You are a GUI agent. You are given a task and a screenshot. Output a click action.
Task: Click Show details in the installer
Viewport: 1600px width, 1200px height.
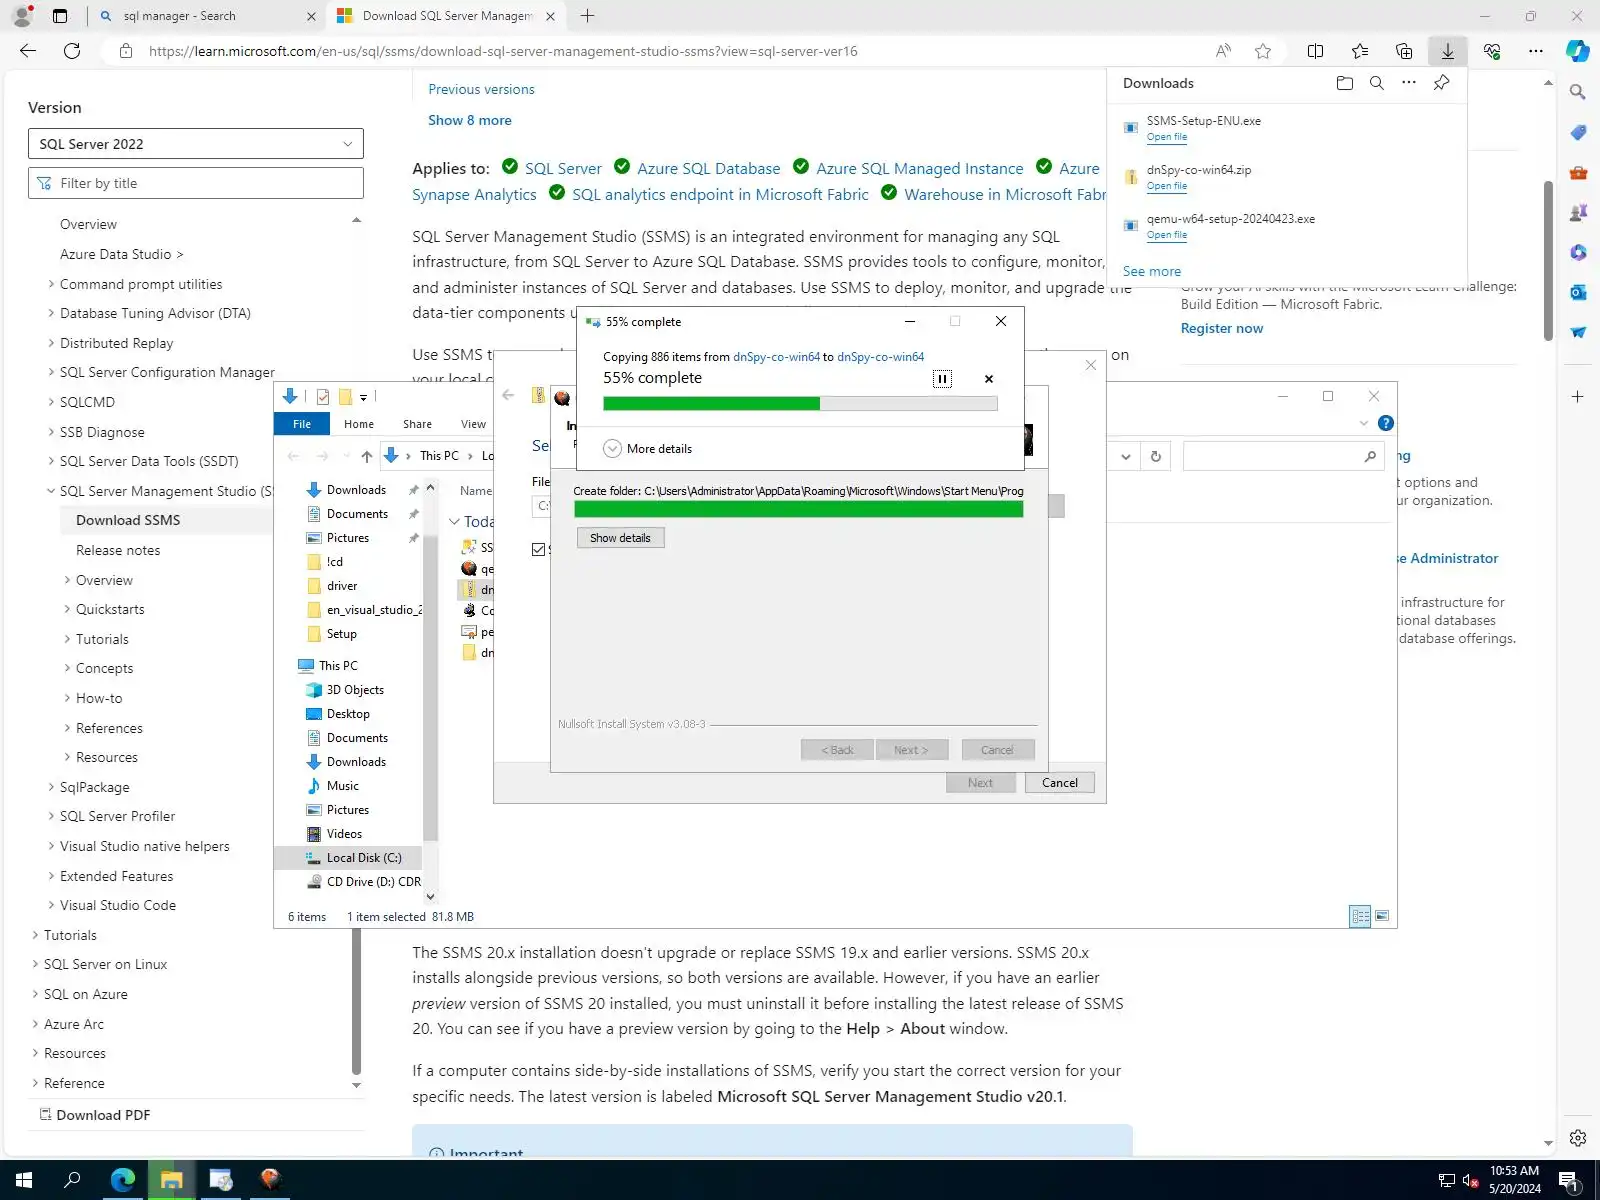pyautogui.click(x=620, y=538)
